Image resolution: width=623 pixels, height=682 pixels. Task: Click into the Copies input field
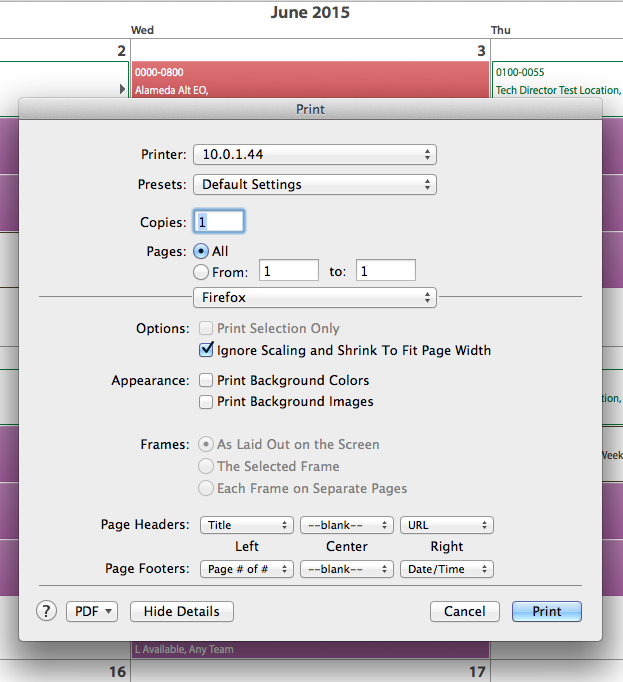219,222
